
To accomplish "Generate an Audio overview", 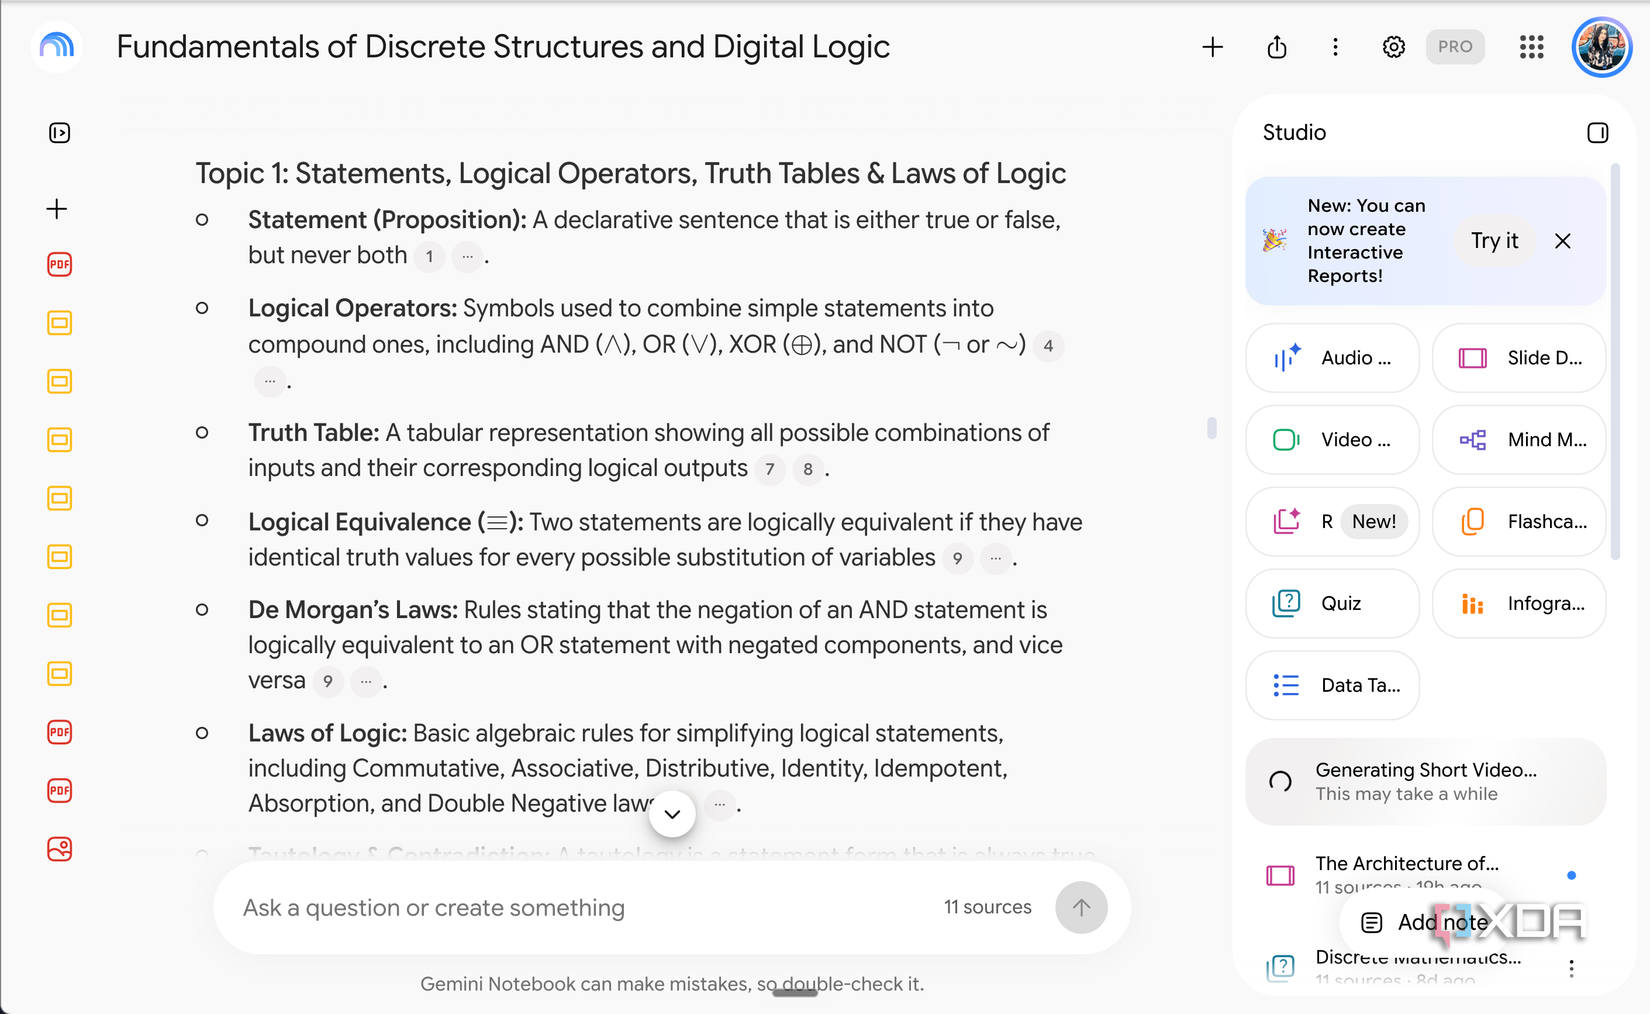I will tap(1332, 358).
